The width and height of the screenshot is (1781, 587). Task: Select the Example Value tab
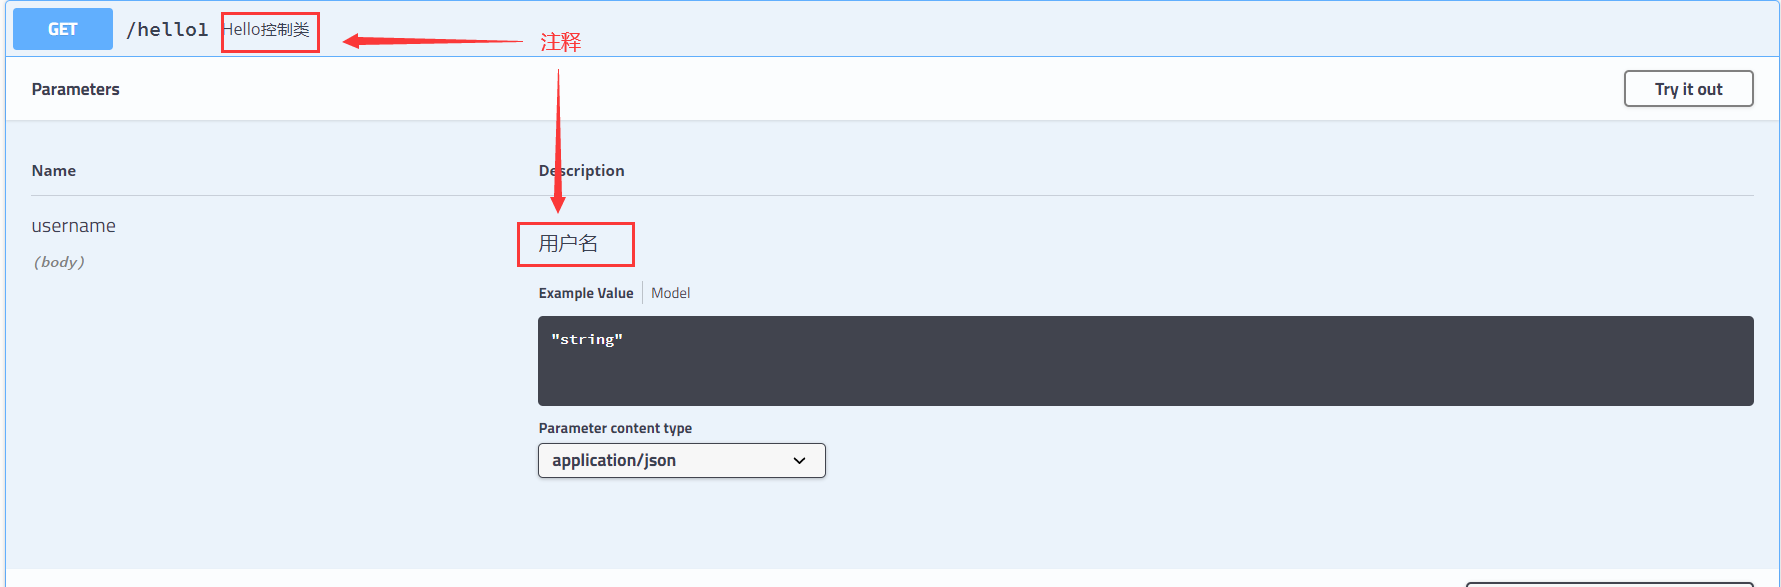[x=586, y=293]
